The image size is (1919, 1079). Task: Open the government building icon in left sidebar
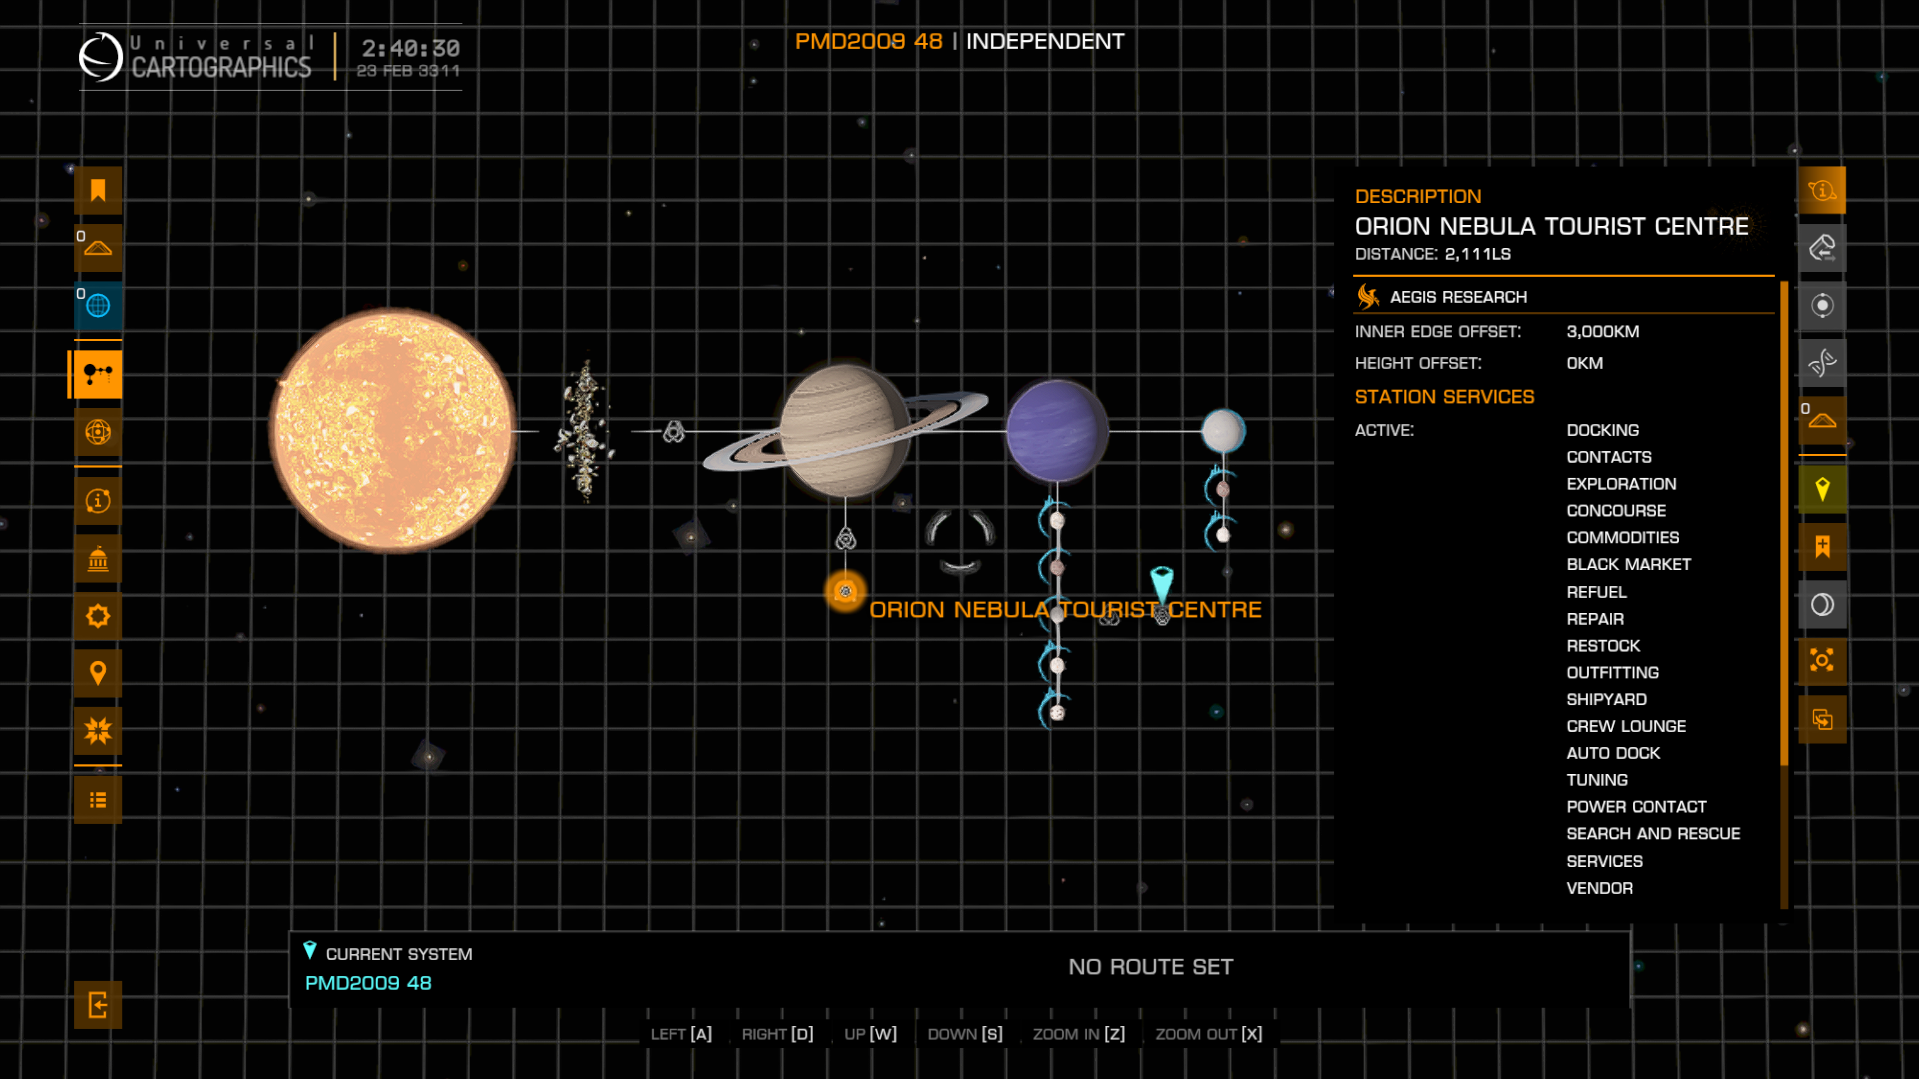(98, 559)
